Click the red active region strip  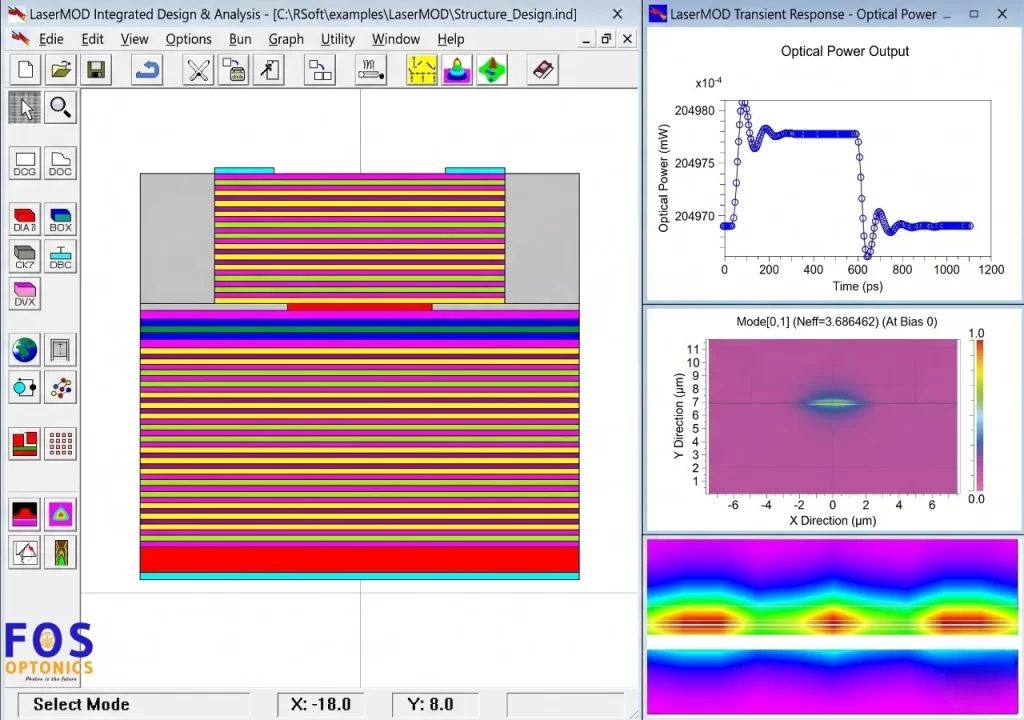pos(359,306)
